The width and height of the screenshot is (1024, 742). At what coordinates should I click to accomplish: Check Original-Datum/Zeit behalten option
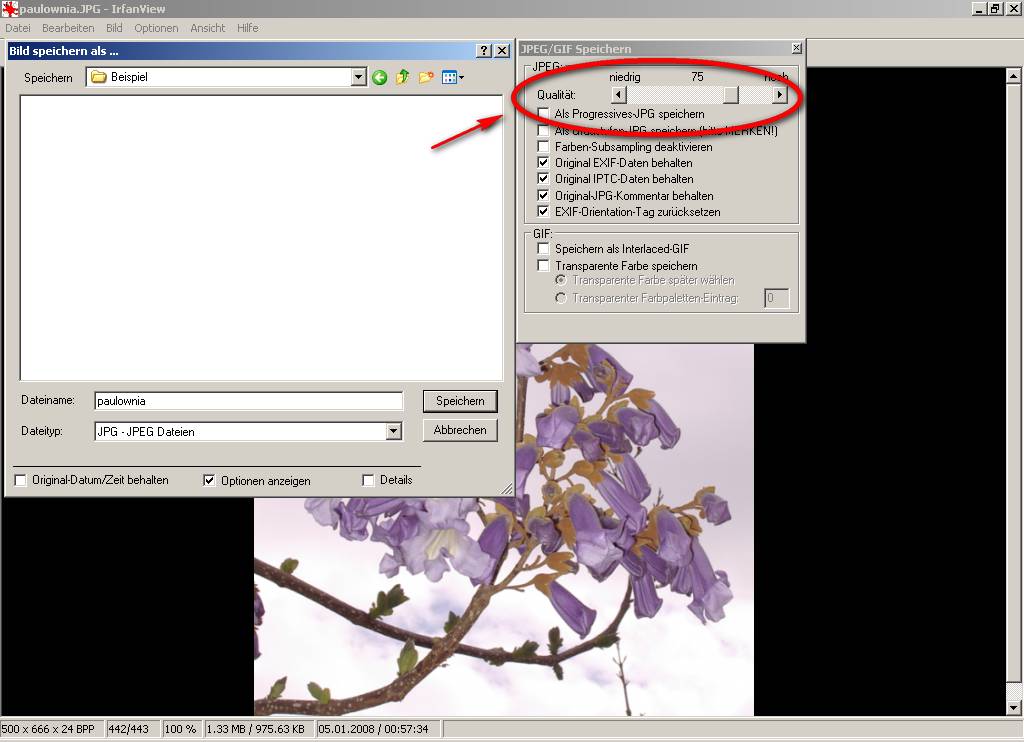point(21,480)
